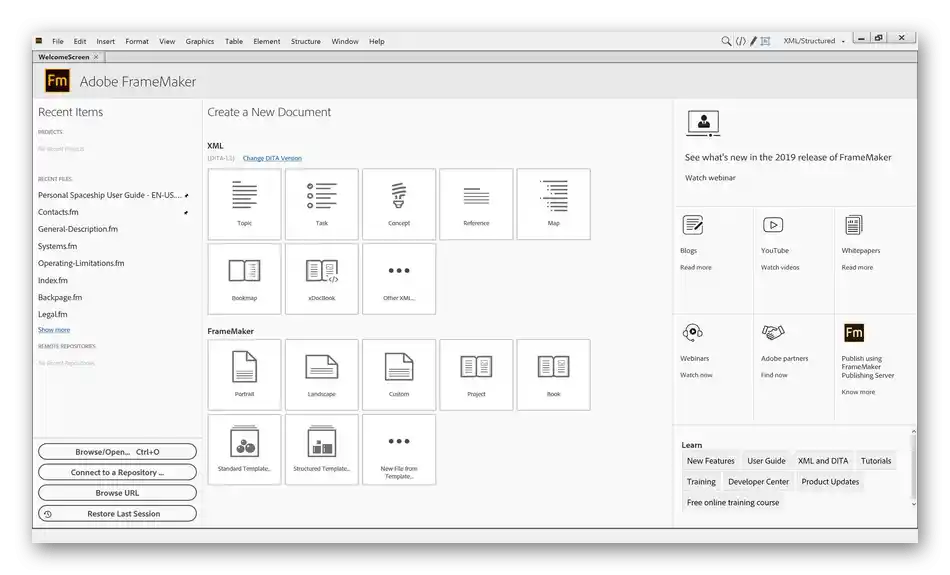Click Connect to a Repository button
This screenshot has width=950, height=575.
pyautogui.click(x=117, y=473)
